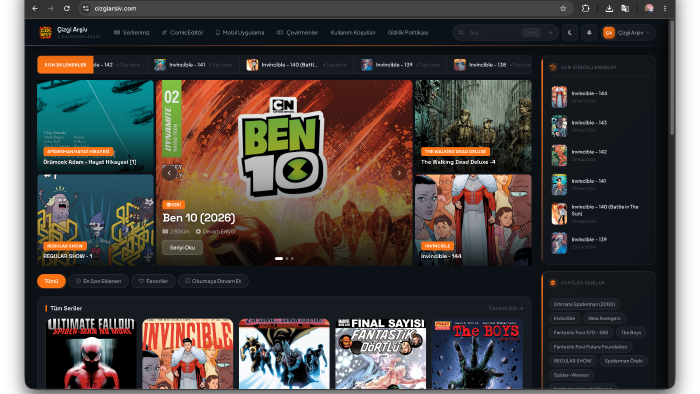
Task: Open browser extensions puzzle icon
Action: (x=585, y=8)
